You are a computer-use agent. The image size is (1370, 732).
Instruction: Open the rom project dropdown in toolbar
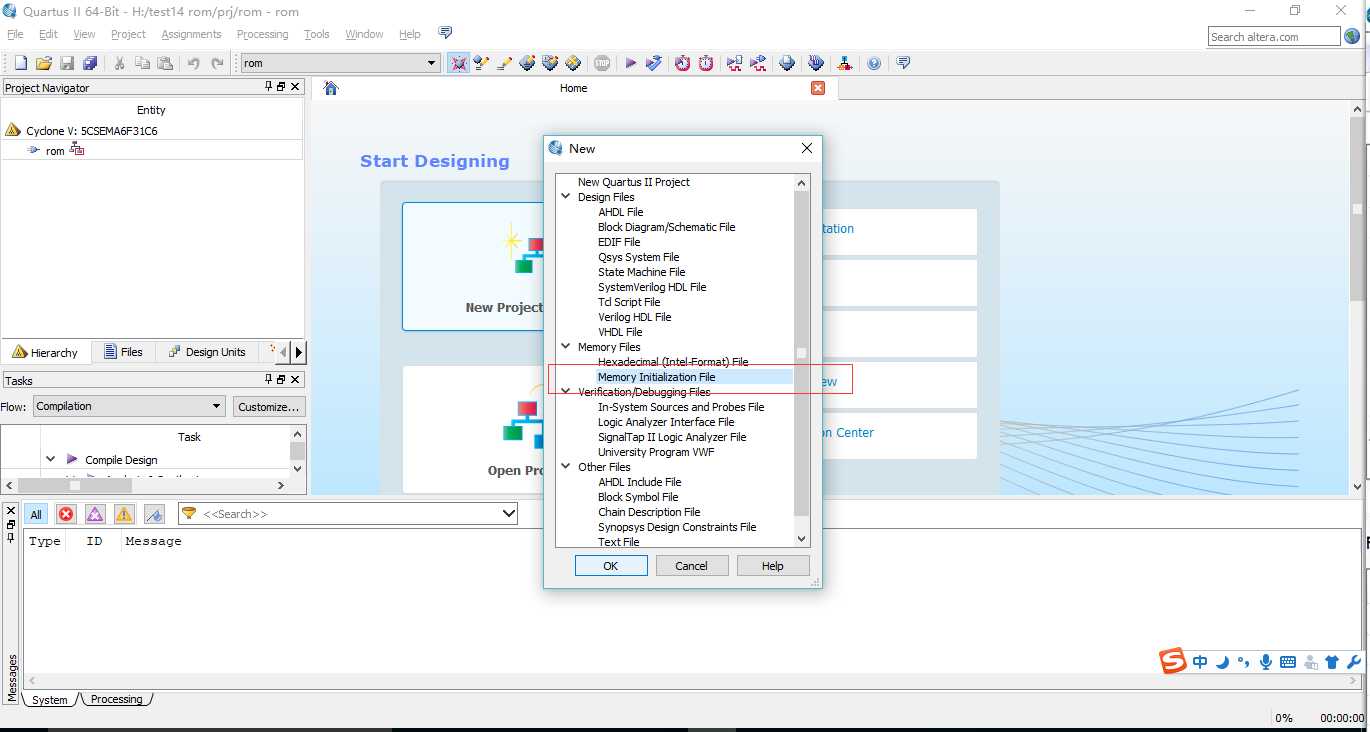coord(432,63)
